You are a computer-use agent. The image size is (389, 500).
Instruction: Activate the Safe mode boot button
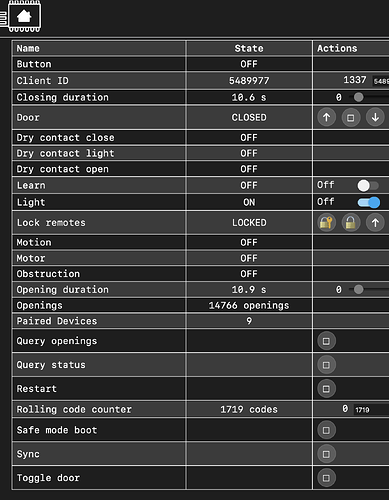(x=326, y=430)
